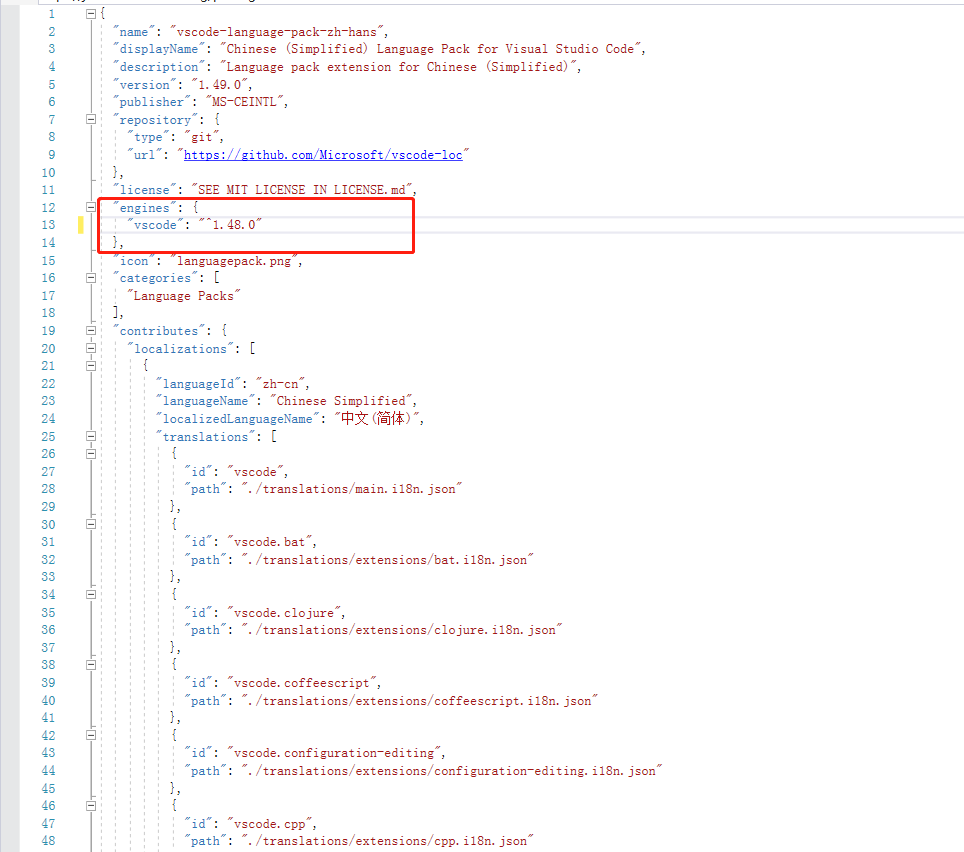The height and width of the screenshot is (852, 964).
Task: Collapse the "repository" block fold marker on line 7
Action: point(91,119)
